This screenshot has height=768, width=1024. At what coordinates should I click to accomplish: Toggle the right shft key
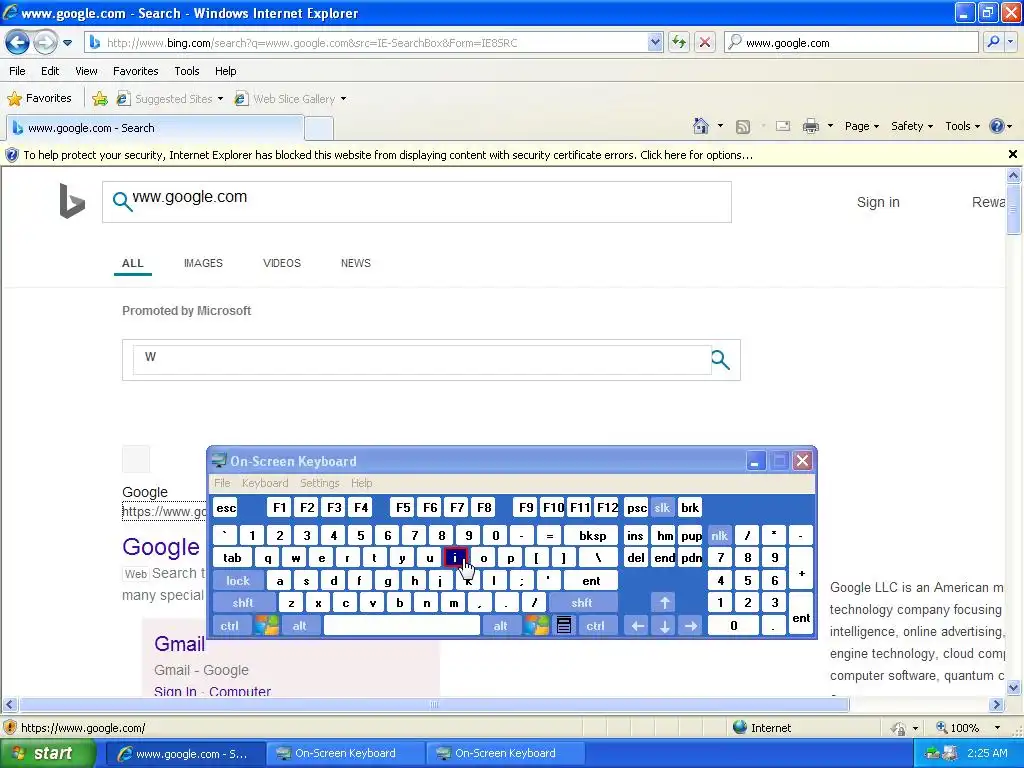tap(581, 603)
